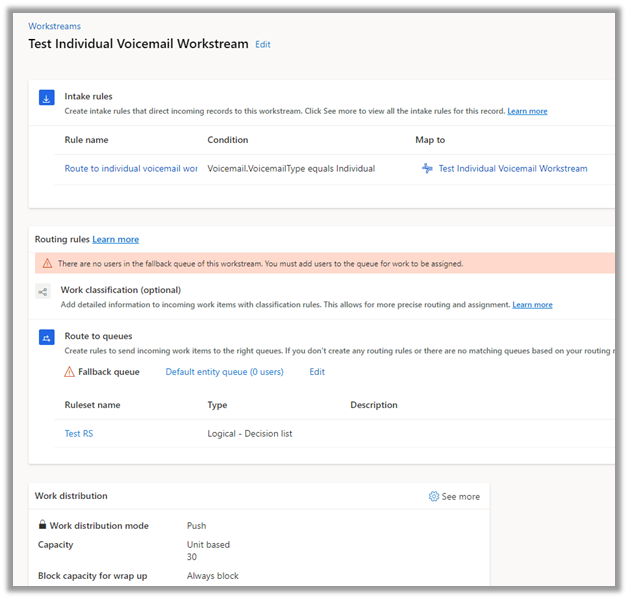The image size is (628, 599).
Task: Expand Work distribution with See more
Action: tap(460, 497)
